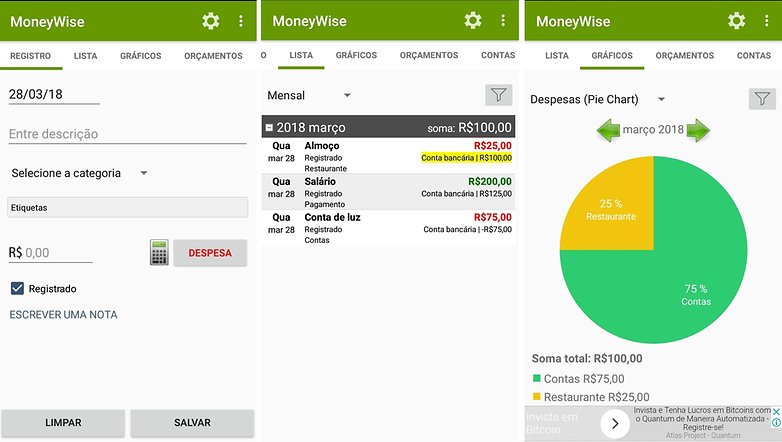Screen dimensions: 782x442
Task: Select LISTA tab in left screen
Action: pos(85,56)
